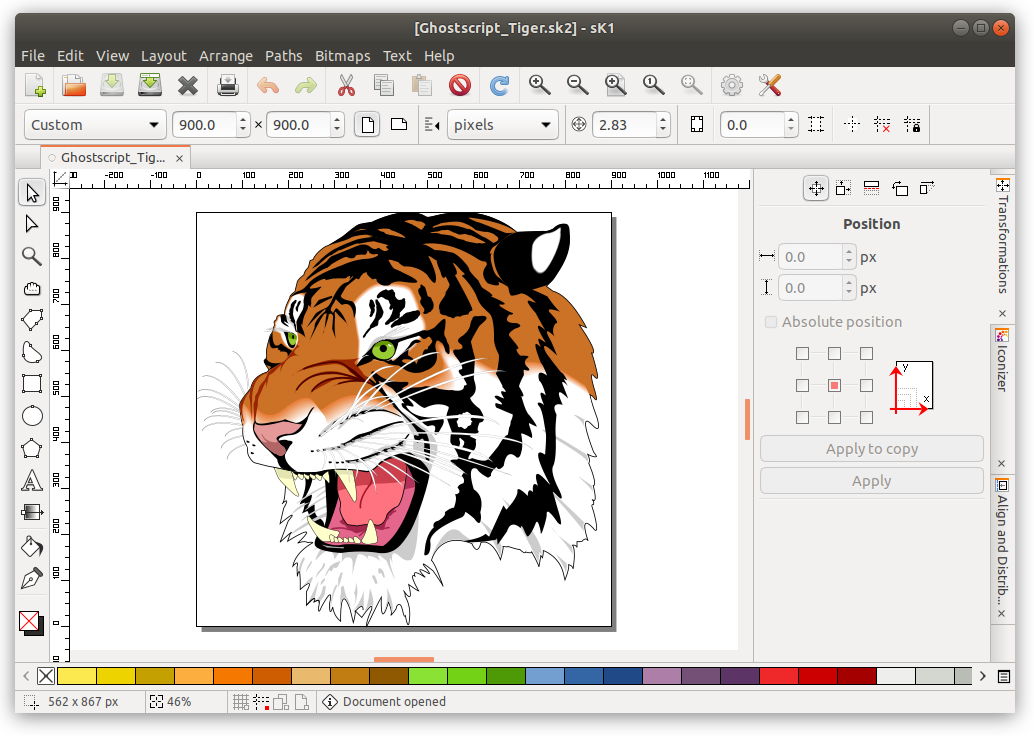Undo the last action

point(268,86)
